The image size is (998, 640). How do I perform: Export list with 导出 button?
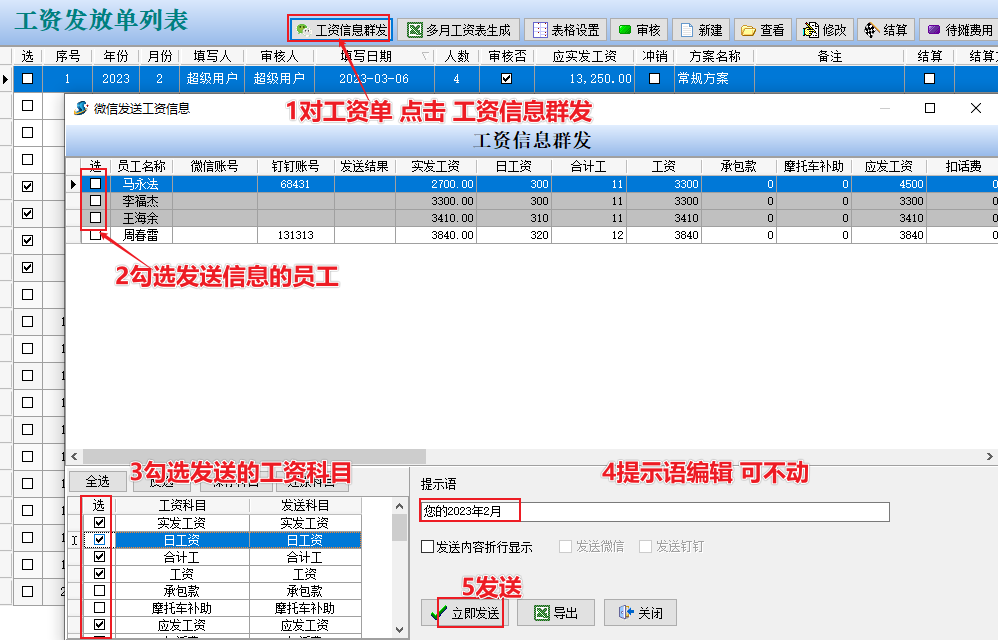(554, 612)
